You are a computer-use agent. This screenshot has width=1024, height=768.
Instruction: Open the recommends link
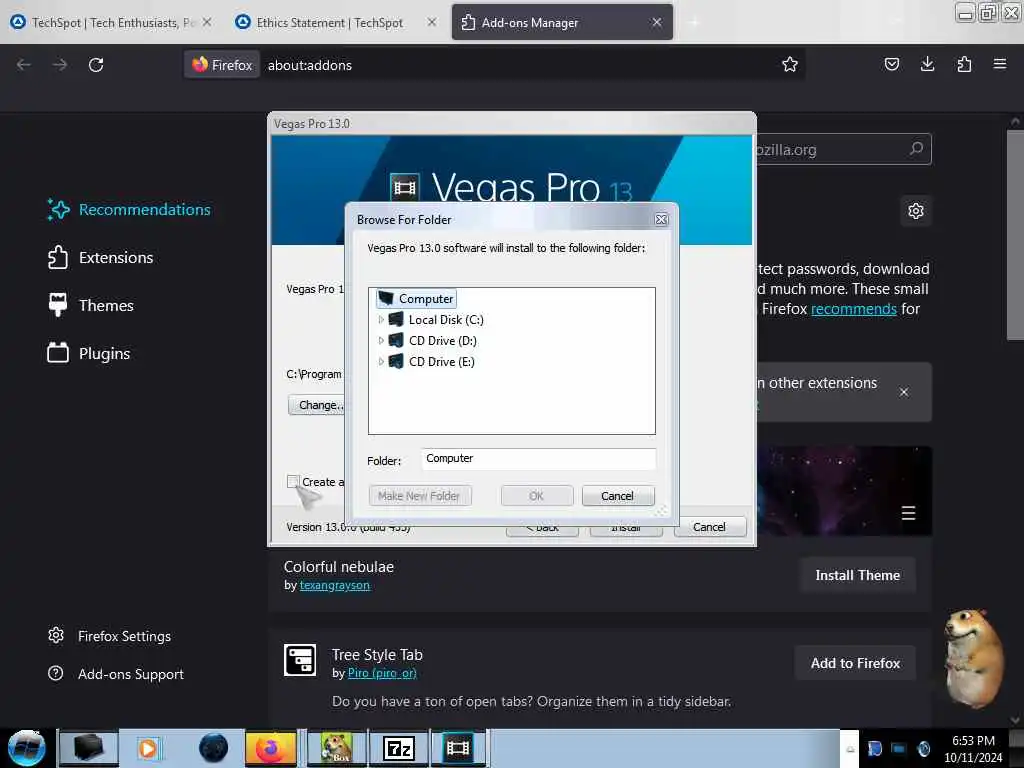tap(854, 309)
